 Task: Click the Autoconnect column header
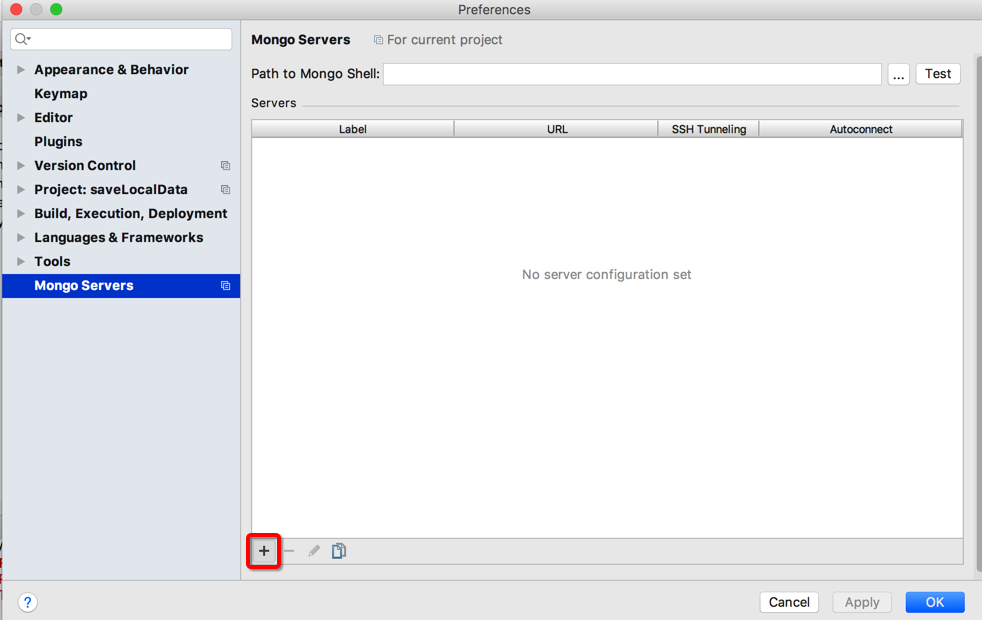[x=861, y=129]
